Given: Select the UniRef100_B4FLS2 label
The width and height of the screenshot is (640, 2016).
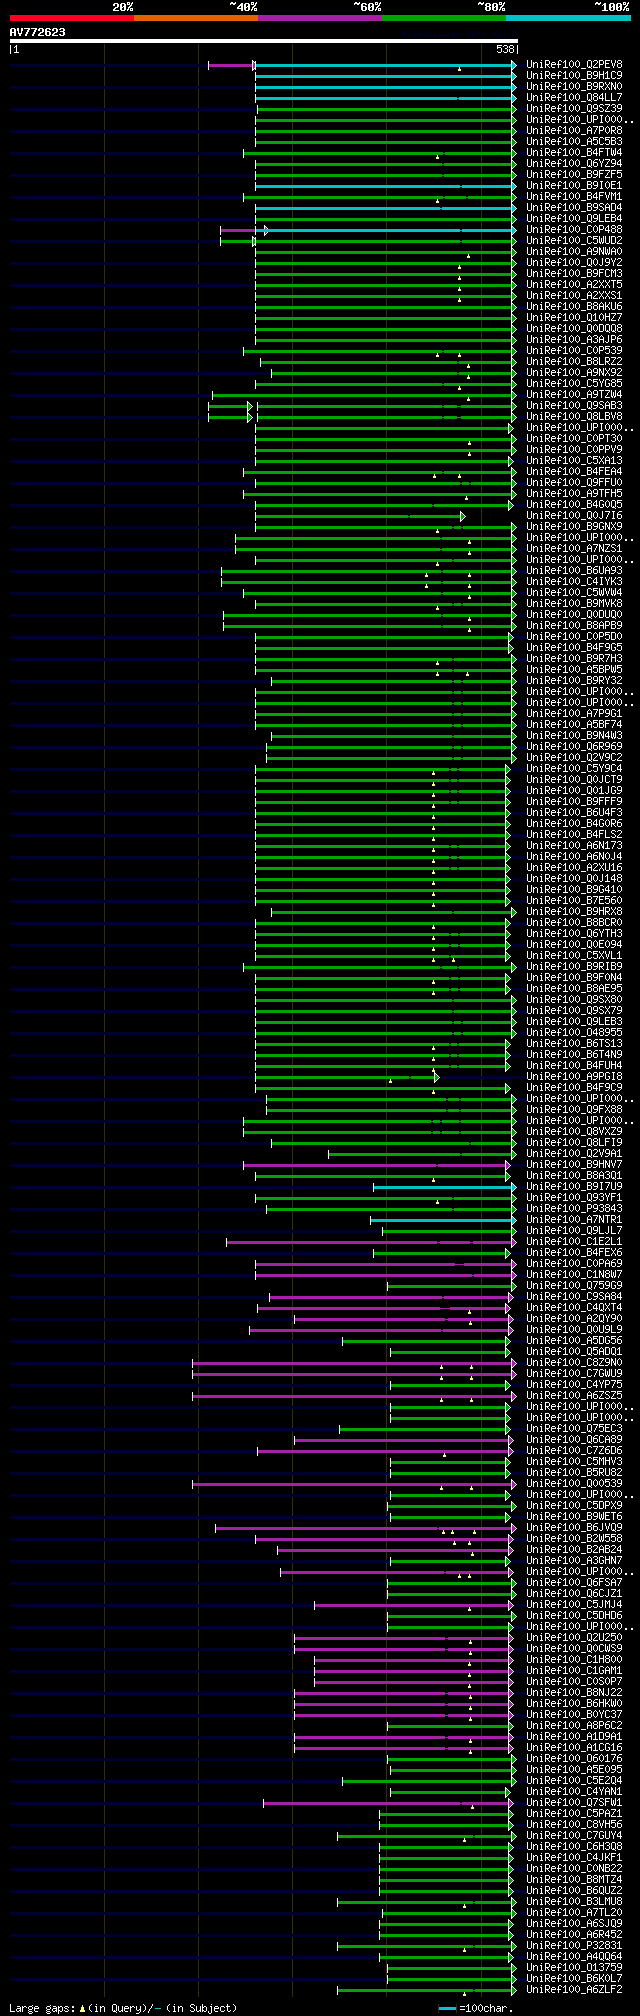Looking at the screenshot, I should click(x=574, y=834).
